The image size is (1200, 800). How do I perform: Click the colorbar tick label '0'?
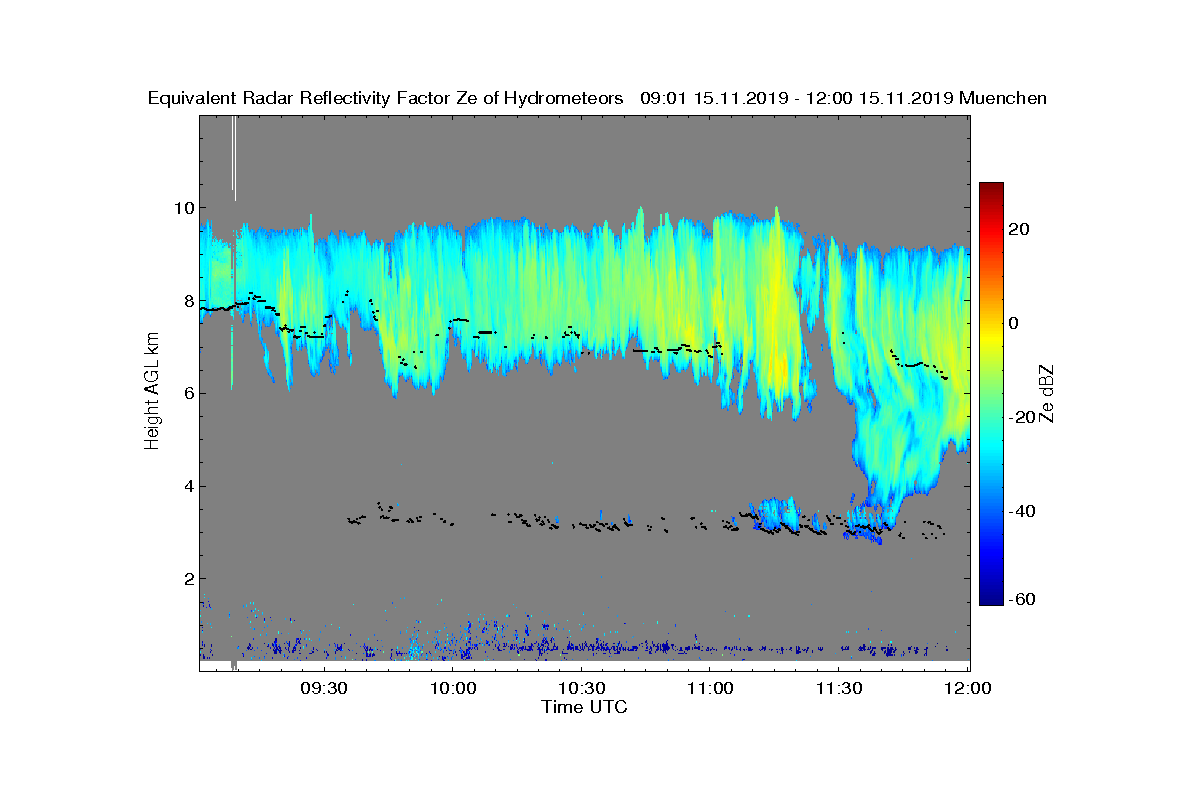click(1015, 323)
